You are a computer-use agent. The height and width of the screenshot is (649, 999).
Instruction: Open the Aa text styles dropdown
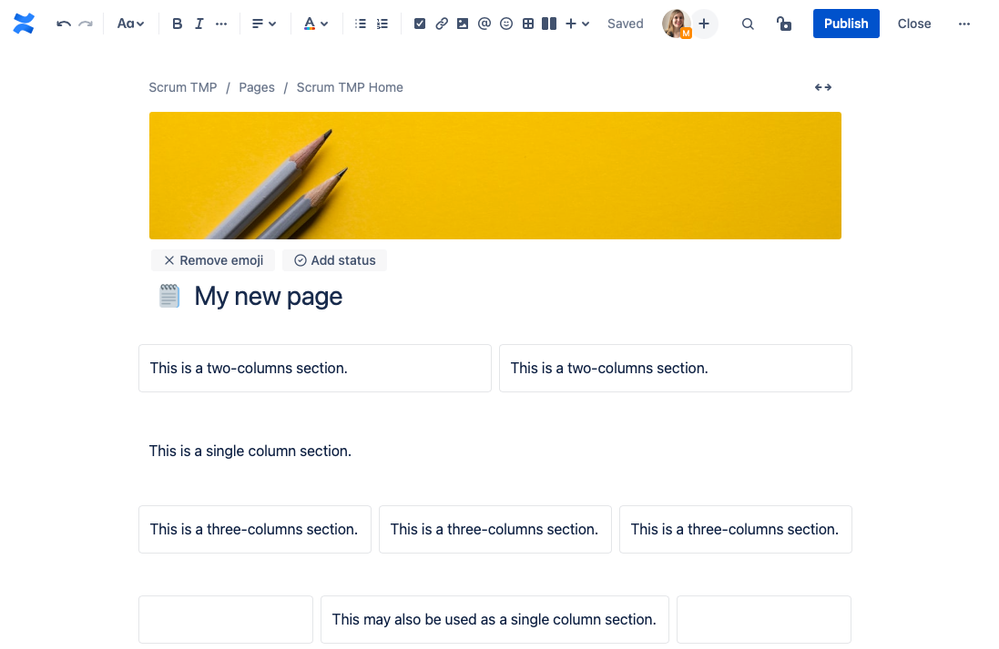pyautogui.click(x=130, y=23)
